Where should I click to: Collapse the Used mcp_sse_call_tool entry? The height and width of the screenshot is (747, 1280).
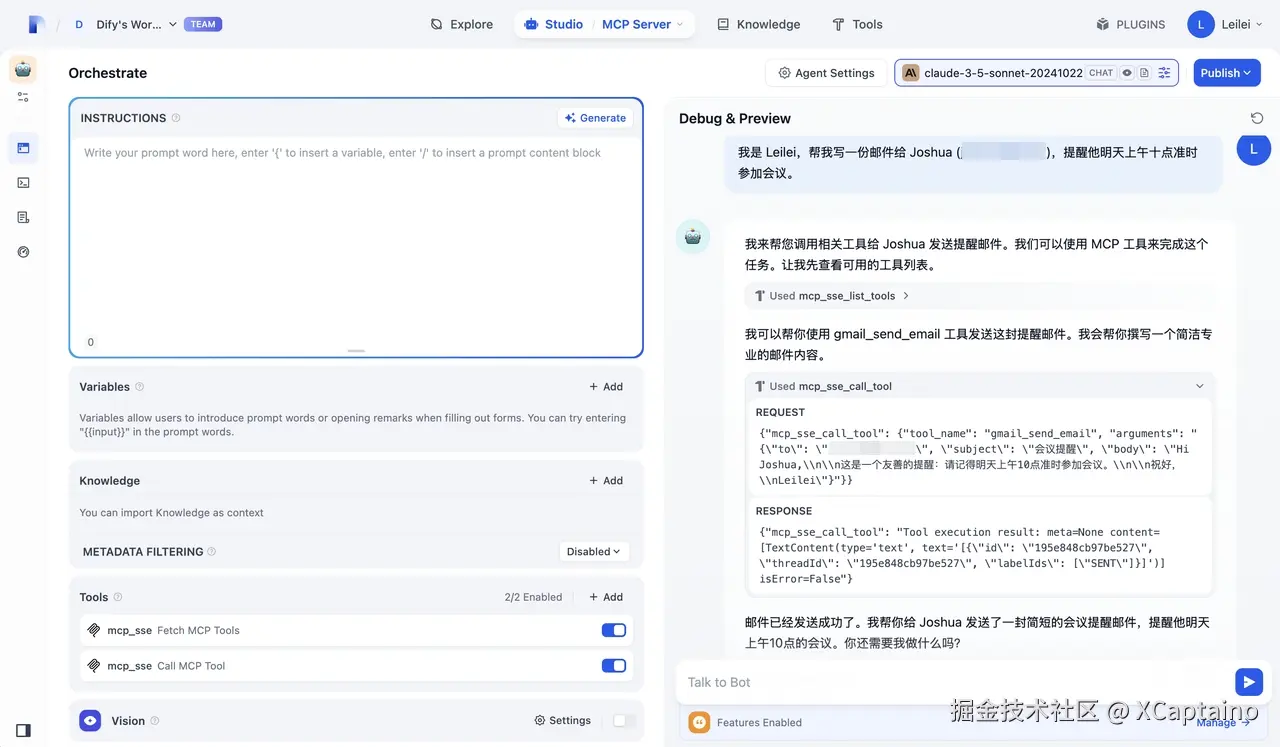coord(980,386)
